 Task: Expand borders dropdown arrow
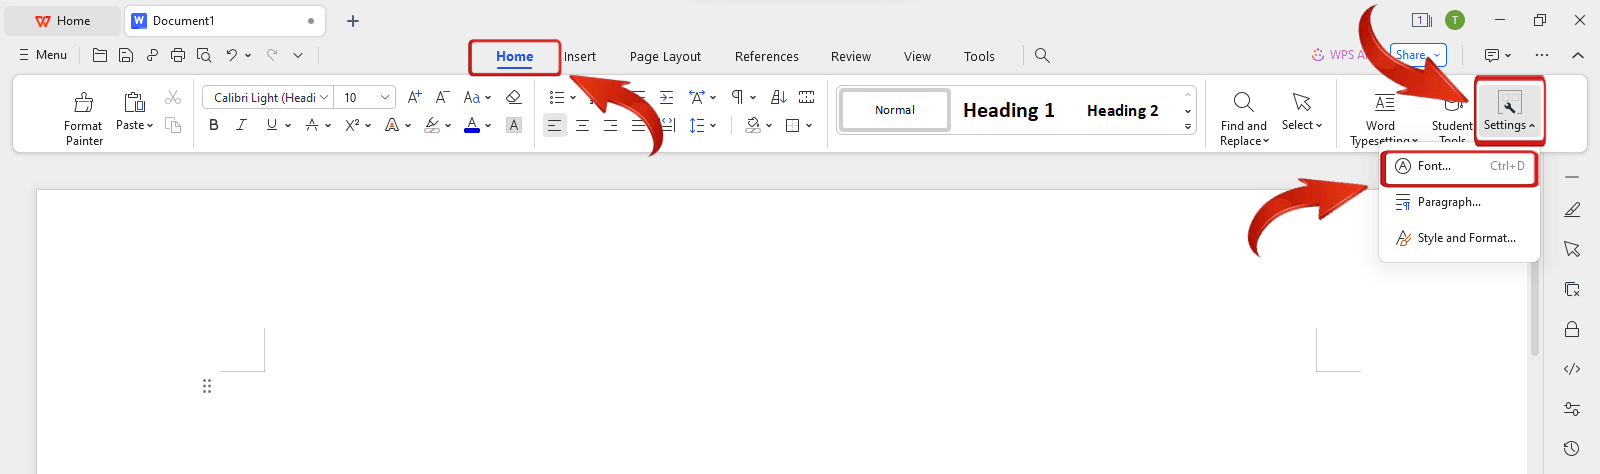809,125
